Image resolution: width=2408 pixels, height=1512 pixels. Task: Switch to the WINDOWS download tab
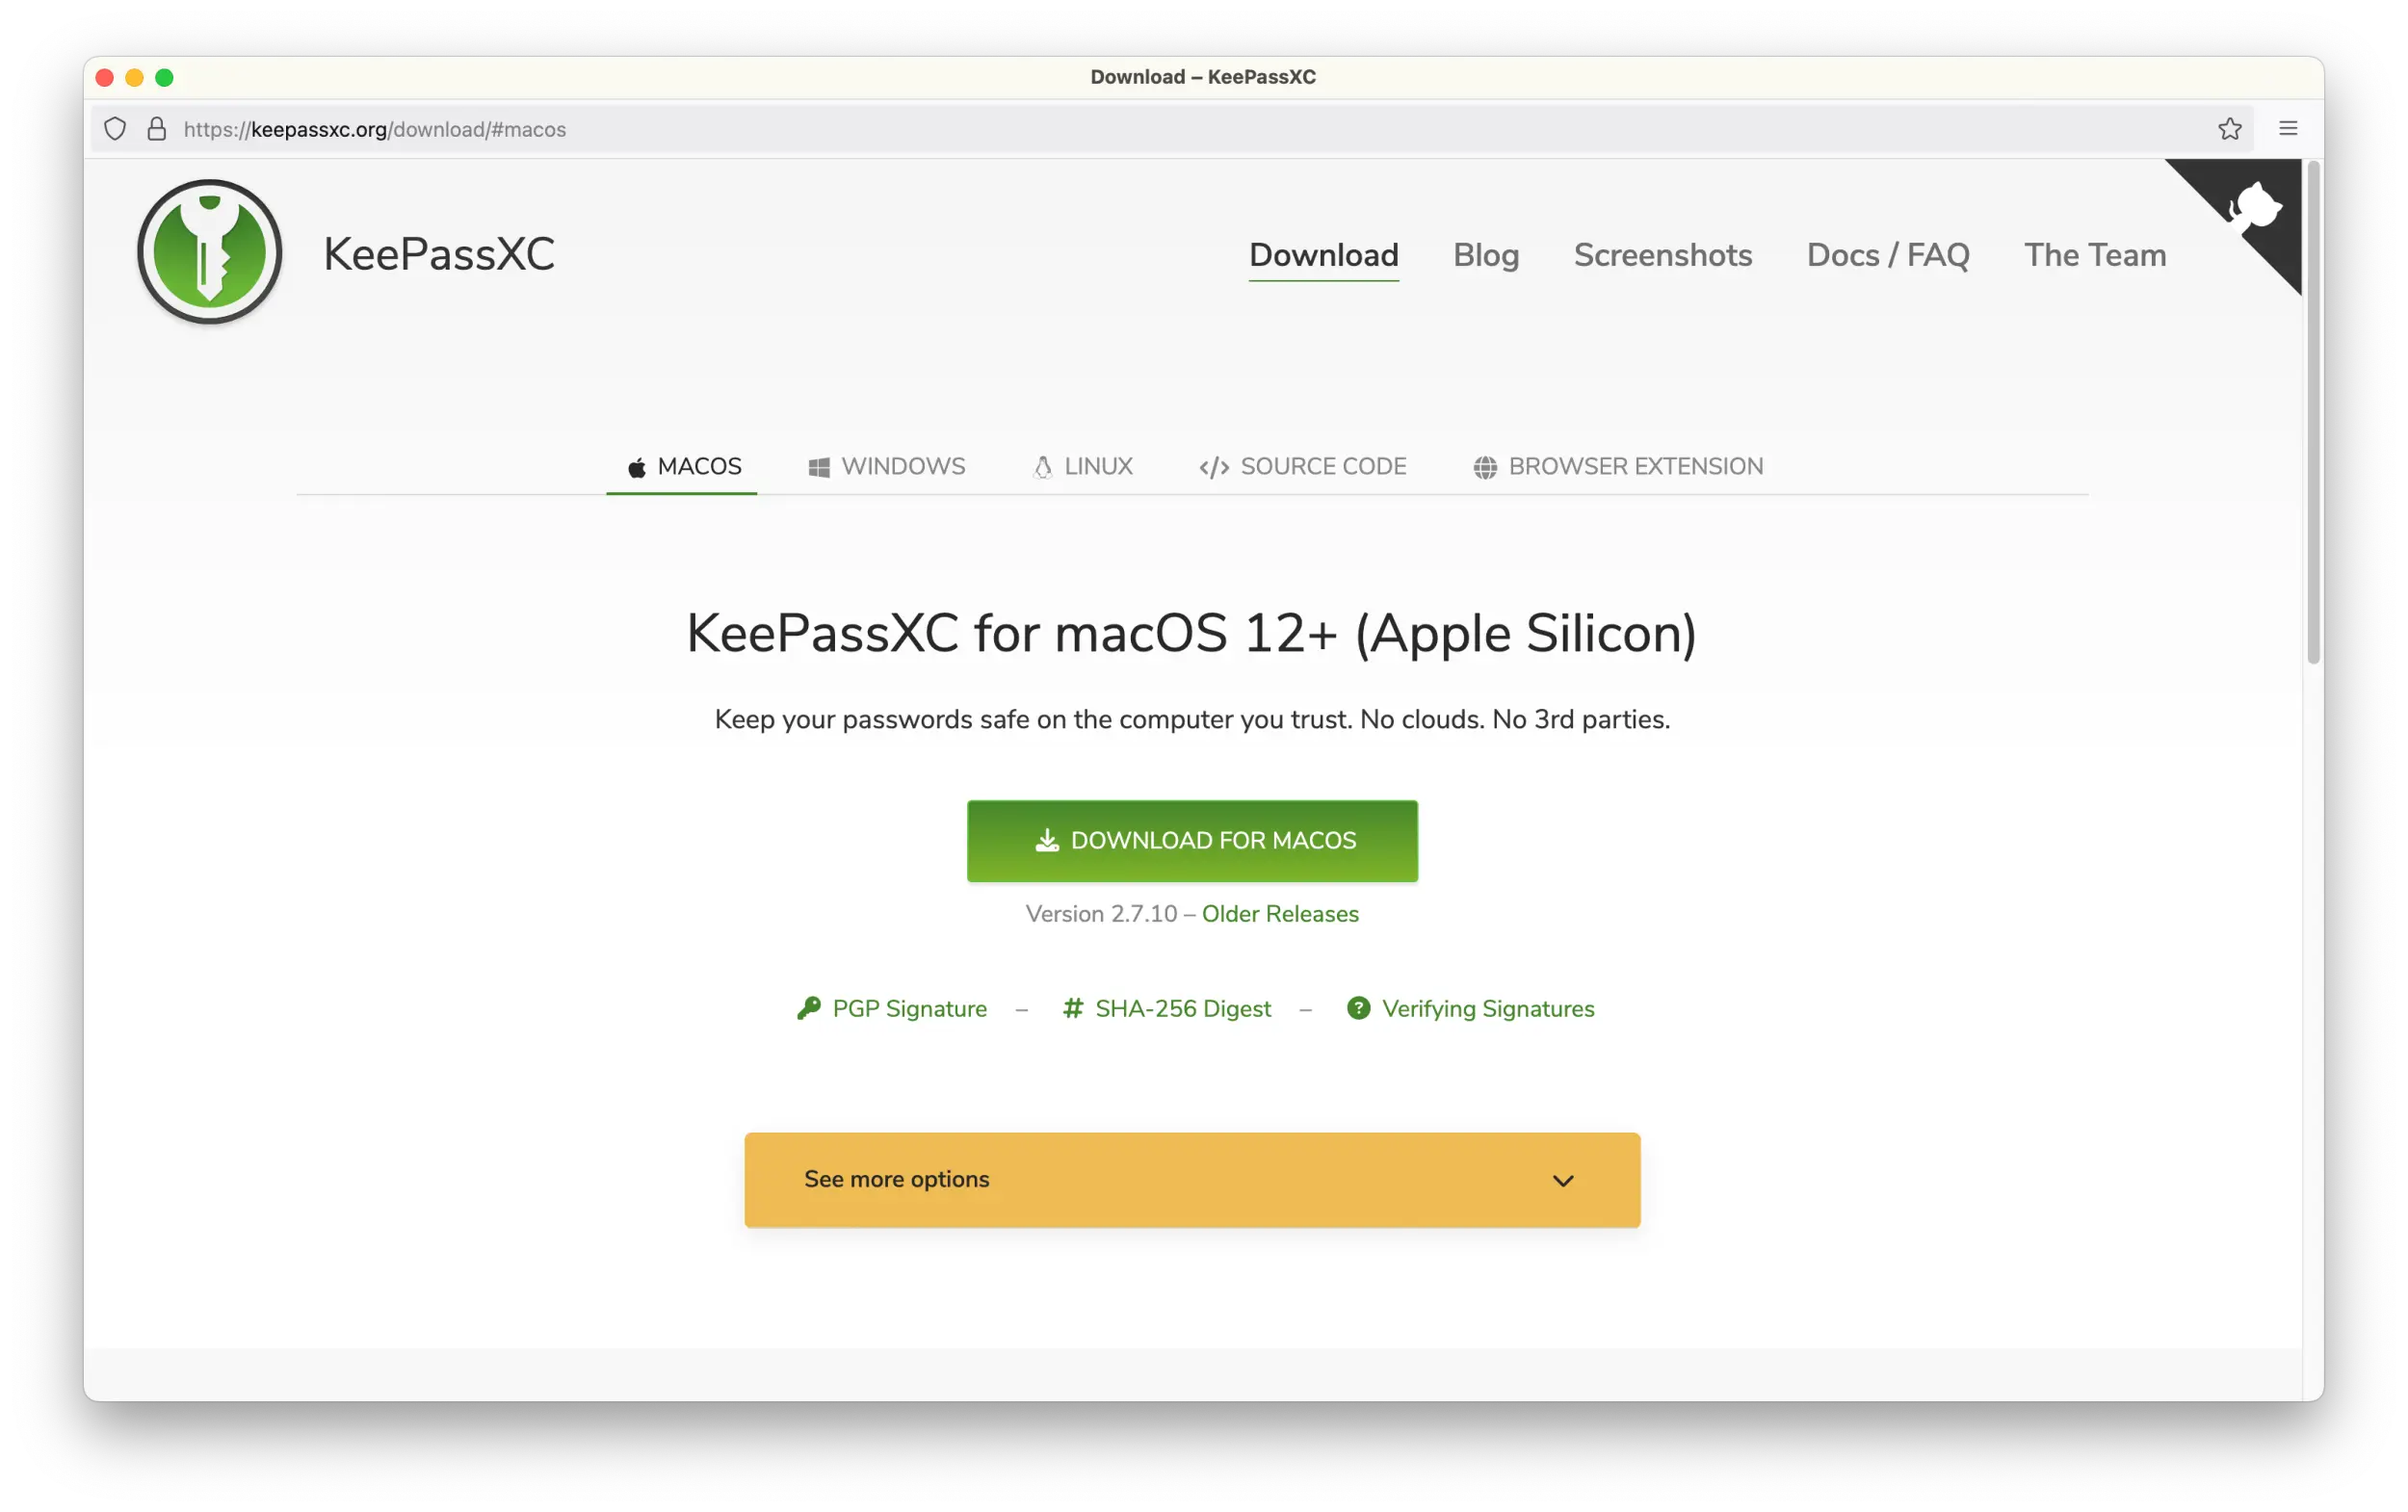[x=903, y=466]
